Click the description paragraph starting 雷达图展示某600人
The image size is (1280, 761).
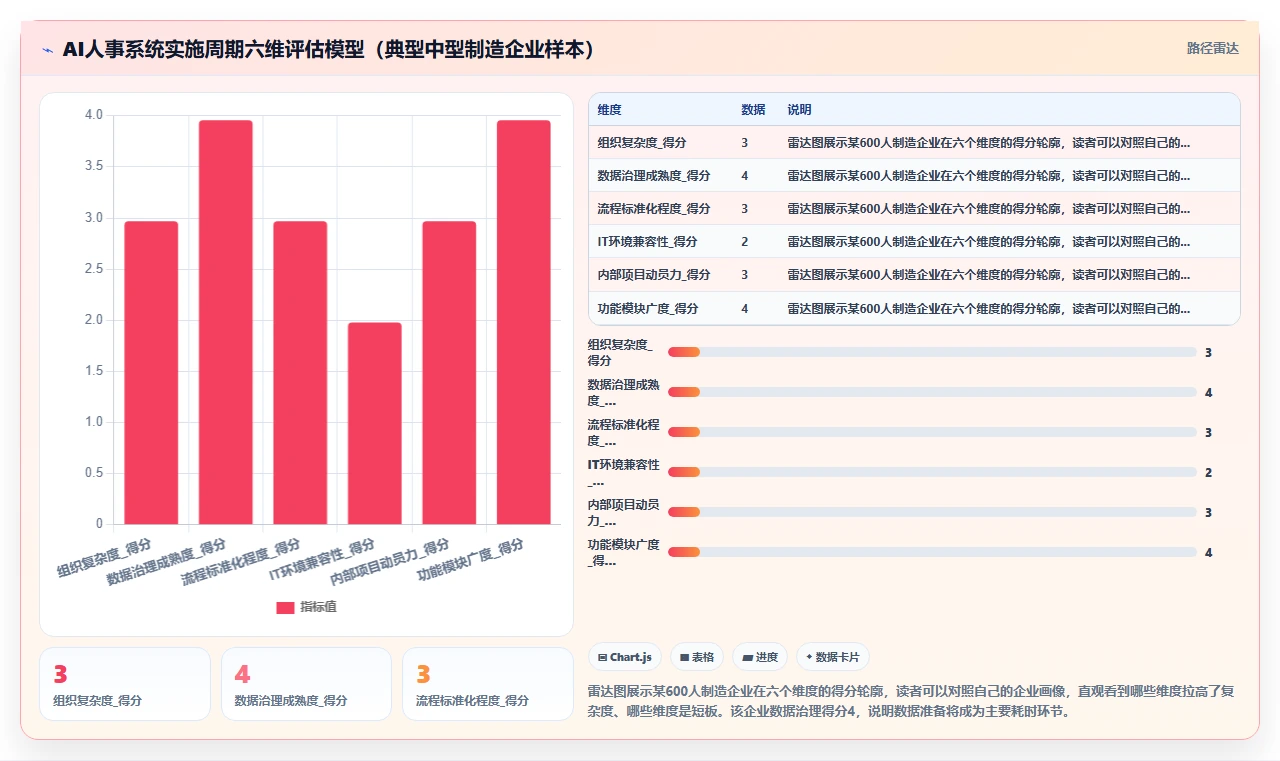point(911,702)
